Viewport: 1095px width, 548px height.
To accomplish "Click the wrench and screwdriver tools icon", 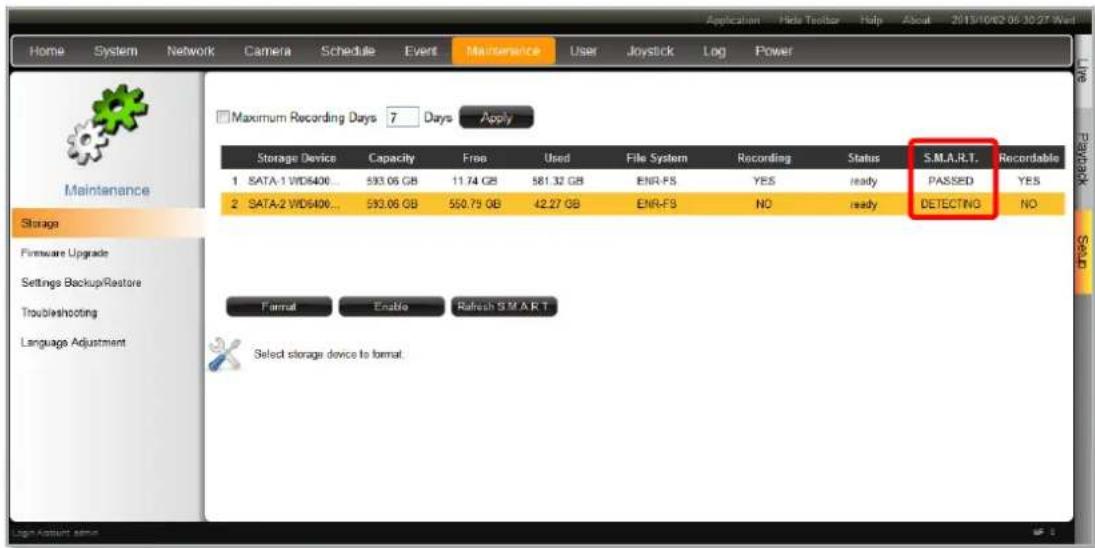I will pyautogui.click(x=224, y=354).
